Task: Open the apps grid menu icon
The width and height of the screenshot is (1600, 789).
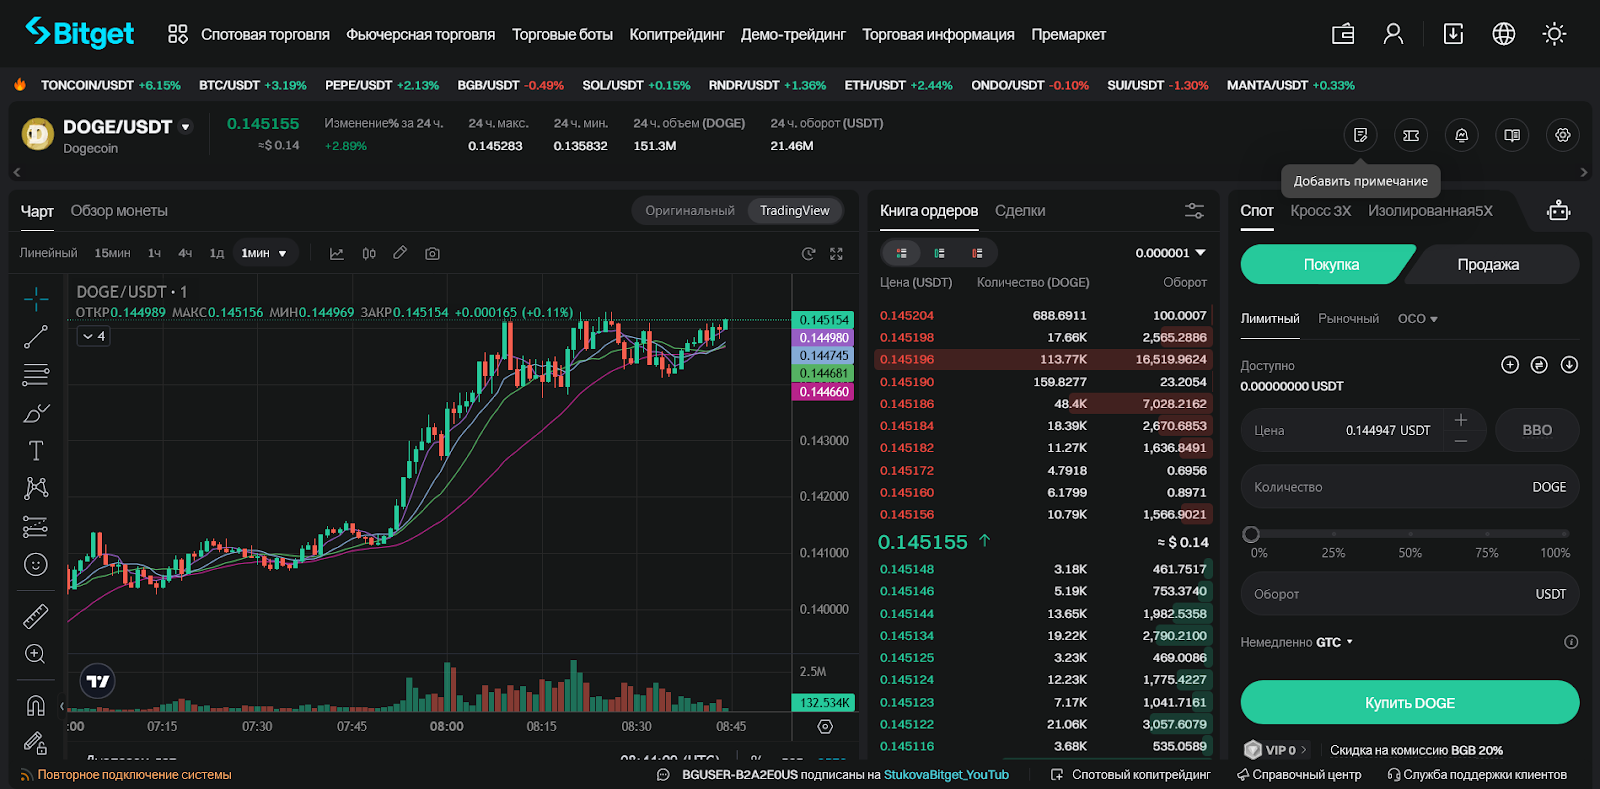Action: (x=178, y=34)
